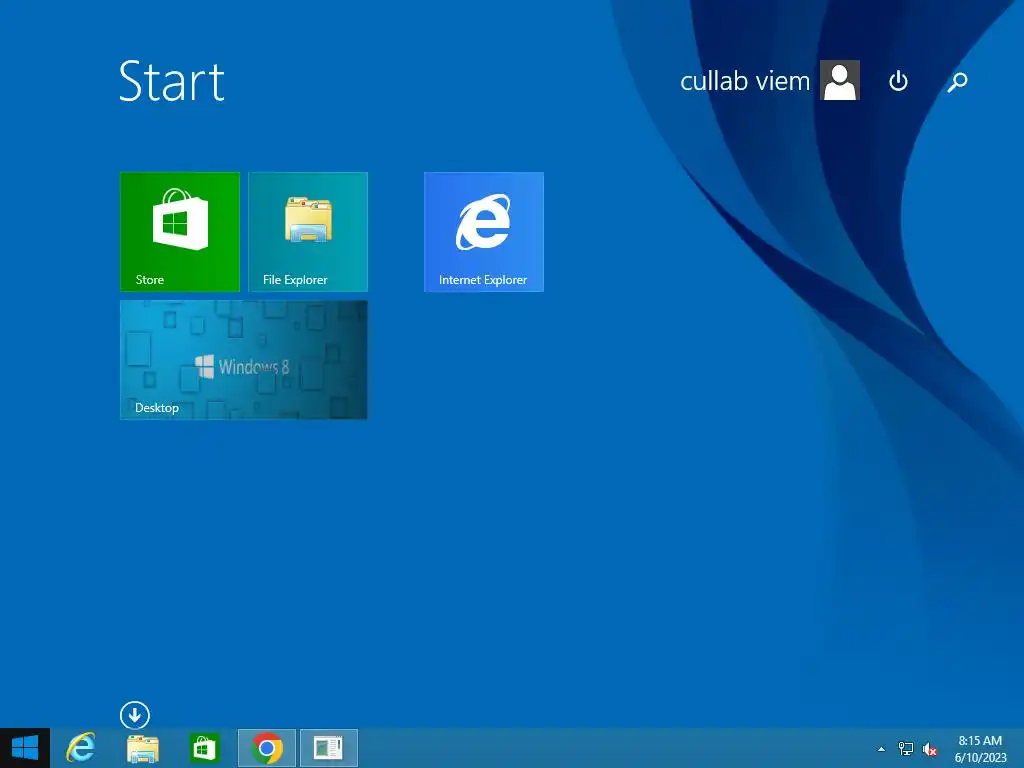1024x768 pixels.
Task: Open the cullab viem account name
Action: pyautogui.click(x=744, y=81)
